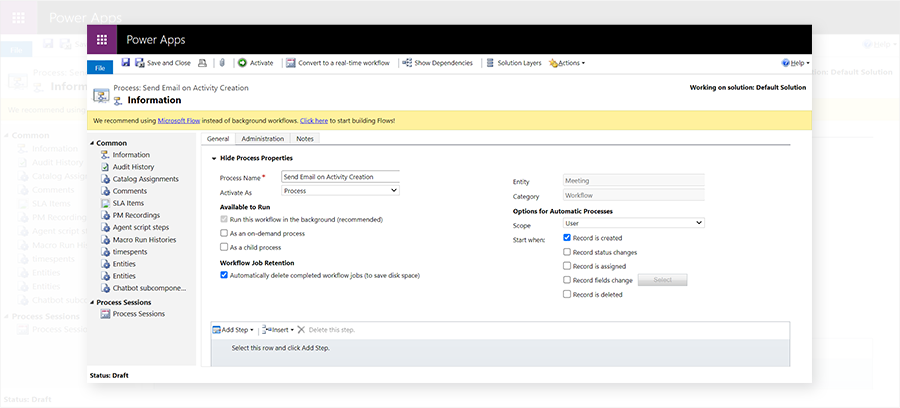900x408 pixels.
Task: Click Delete this step
Action: pyautogui.click(x=326, y=330)
